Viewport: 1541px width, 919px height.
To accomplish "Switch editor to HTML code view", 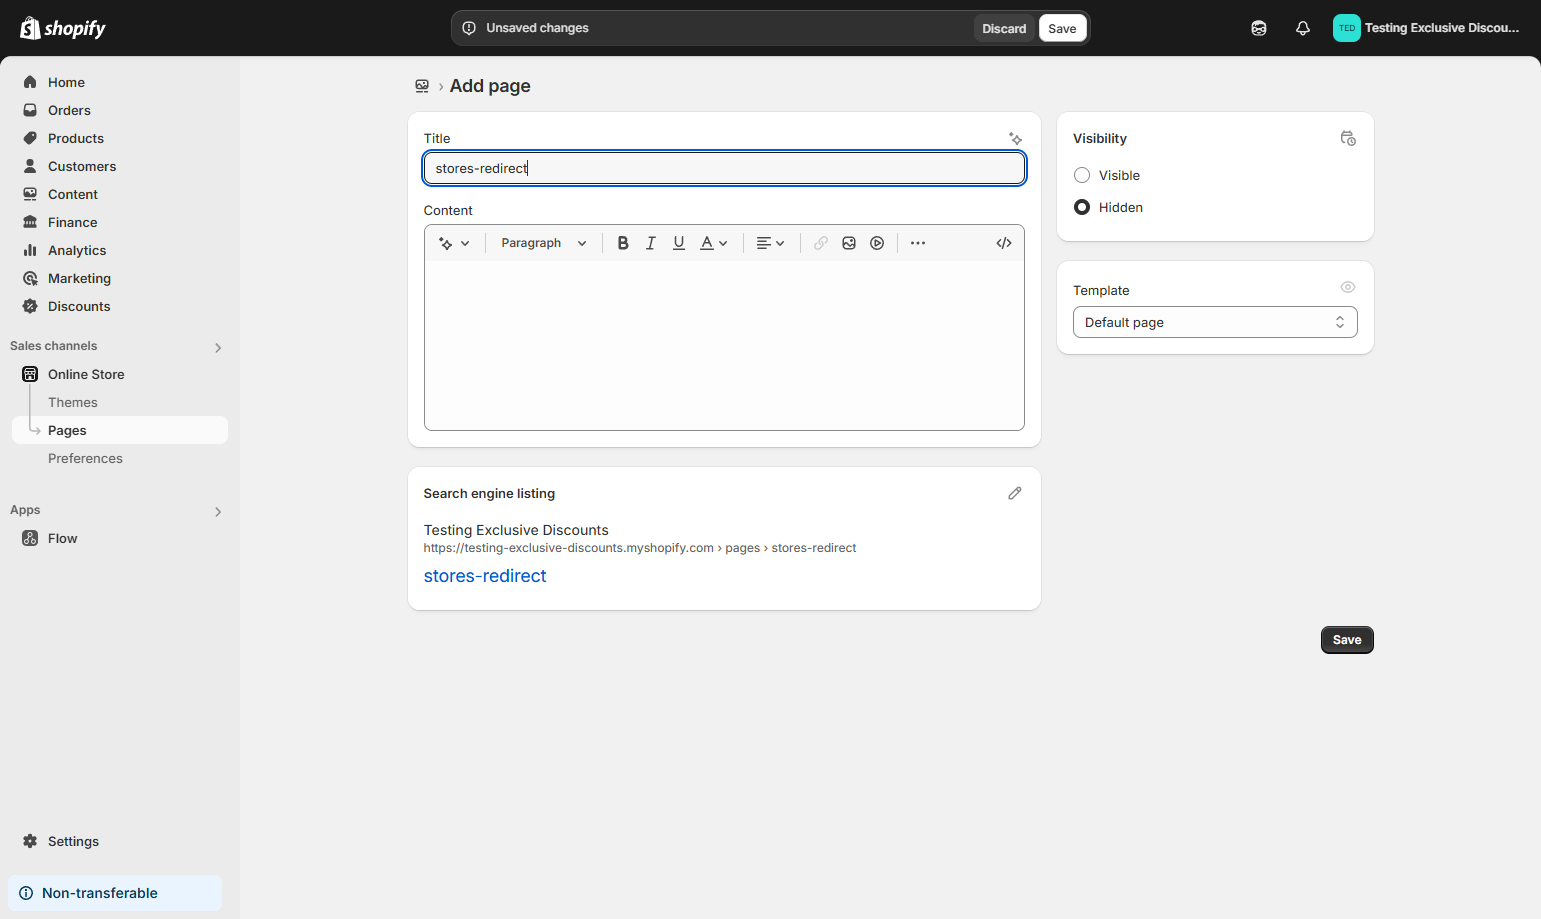I will [x=1004, y=243].
